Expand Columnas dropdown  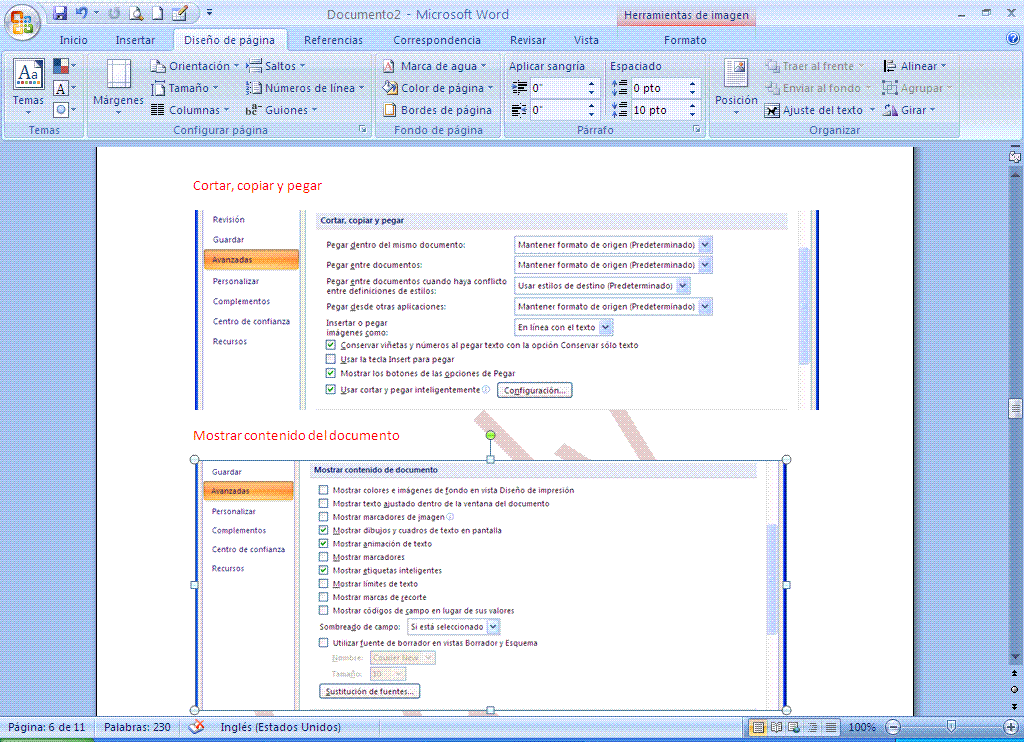(190, 110)
